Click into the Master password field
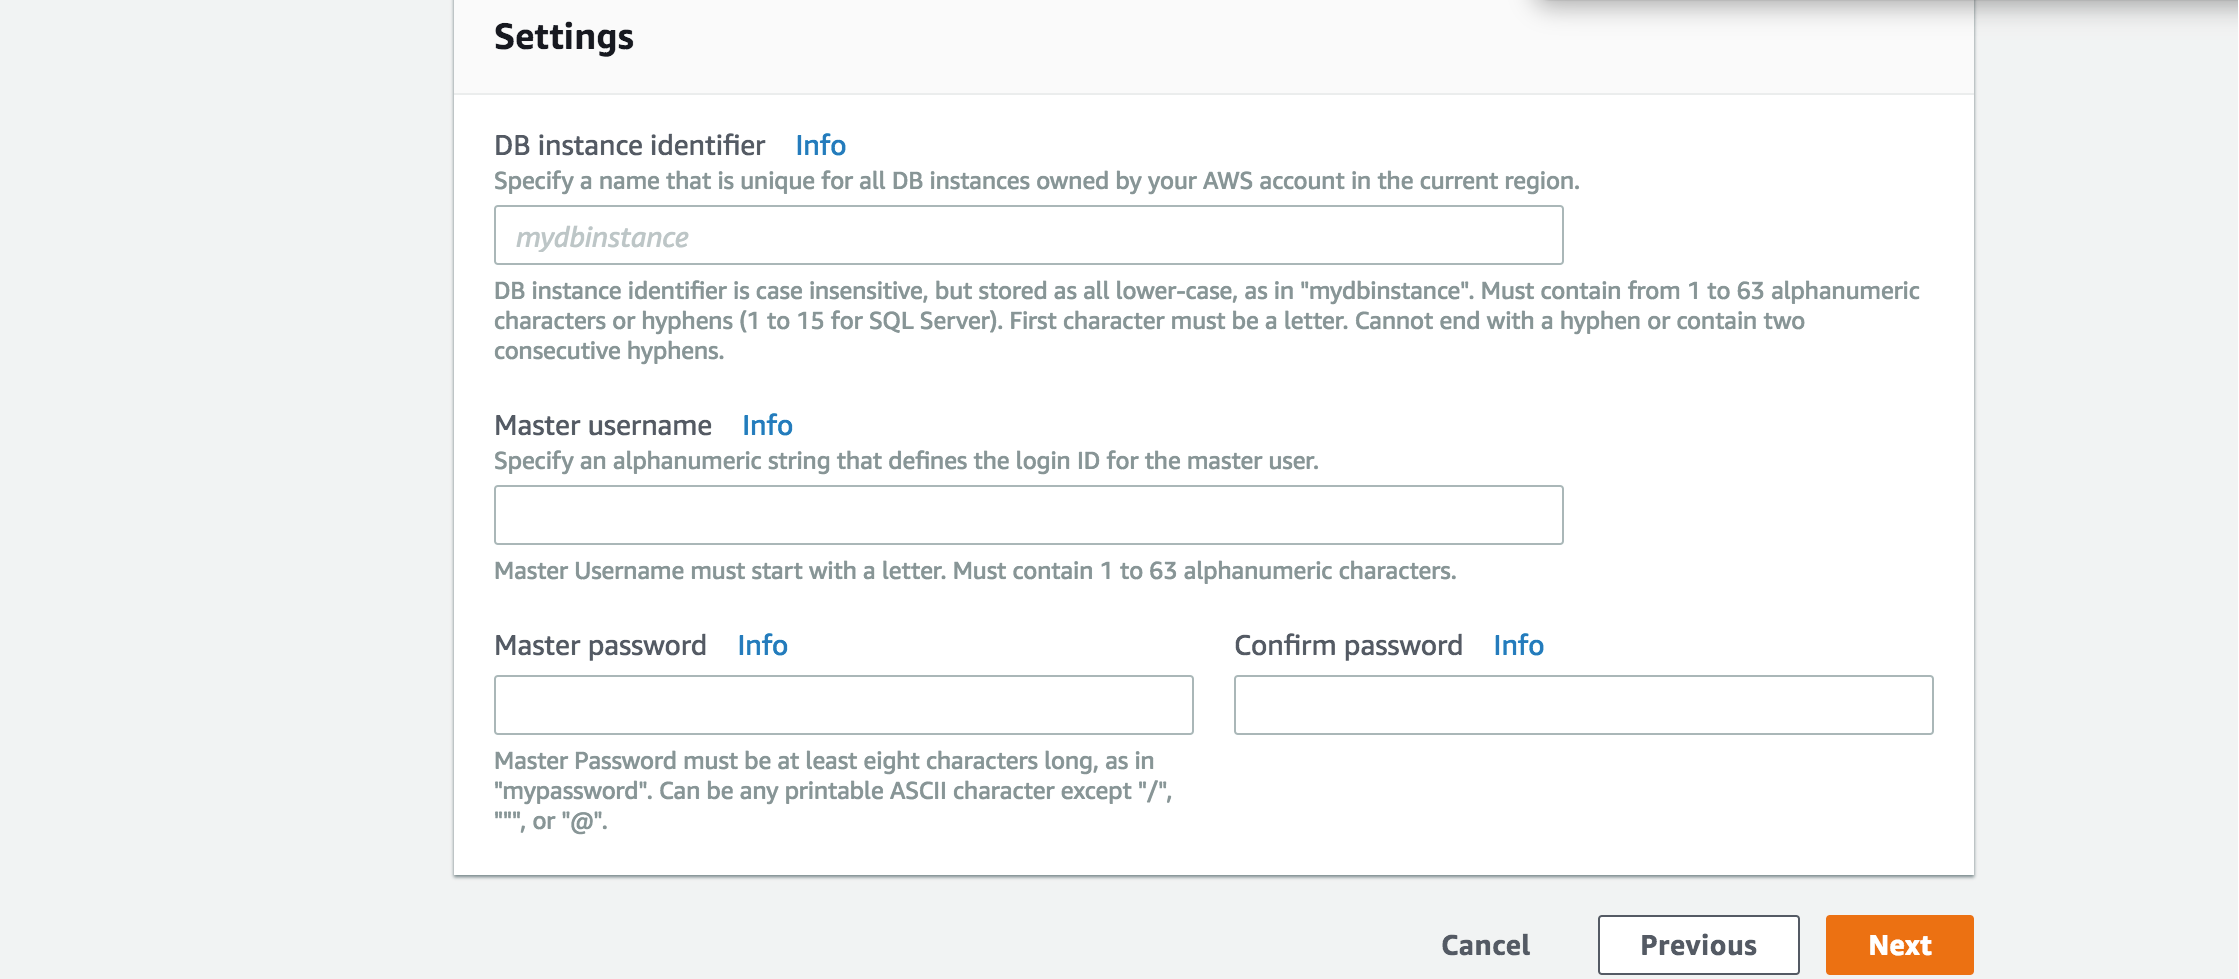Screen dimensions: 2239x979 [x=843, y=706]
